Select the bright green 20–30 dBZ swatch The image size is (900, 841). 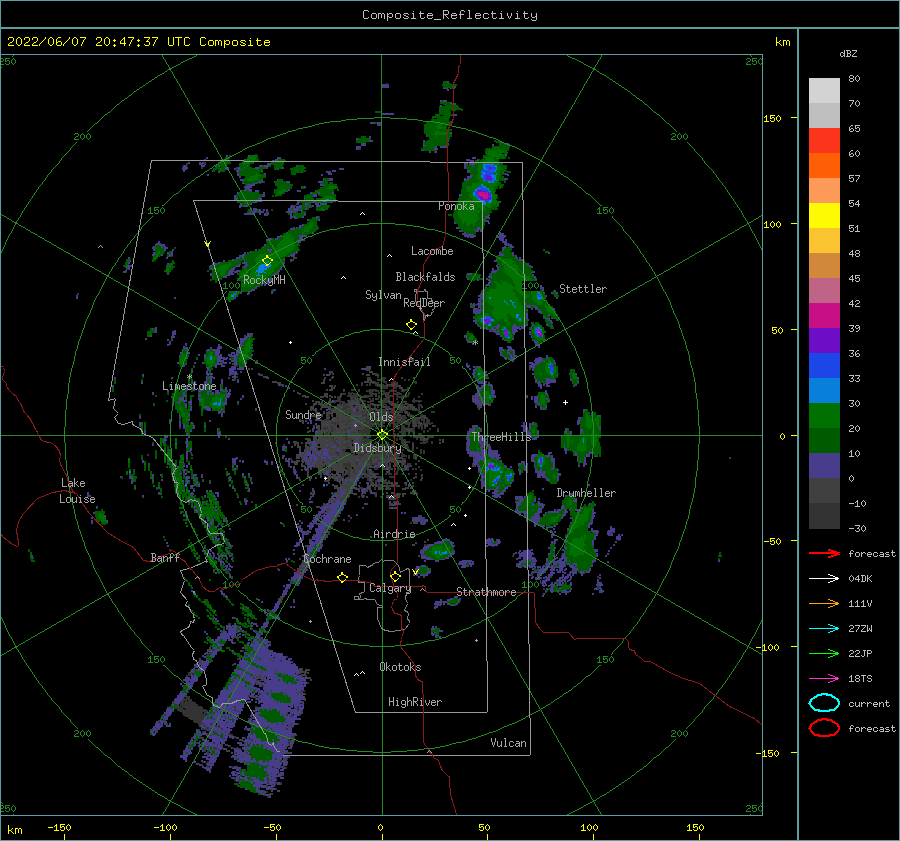pyautogui.click(x=824, y=415)
